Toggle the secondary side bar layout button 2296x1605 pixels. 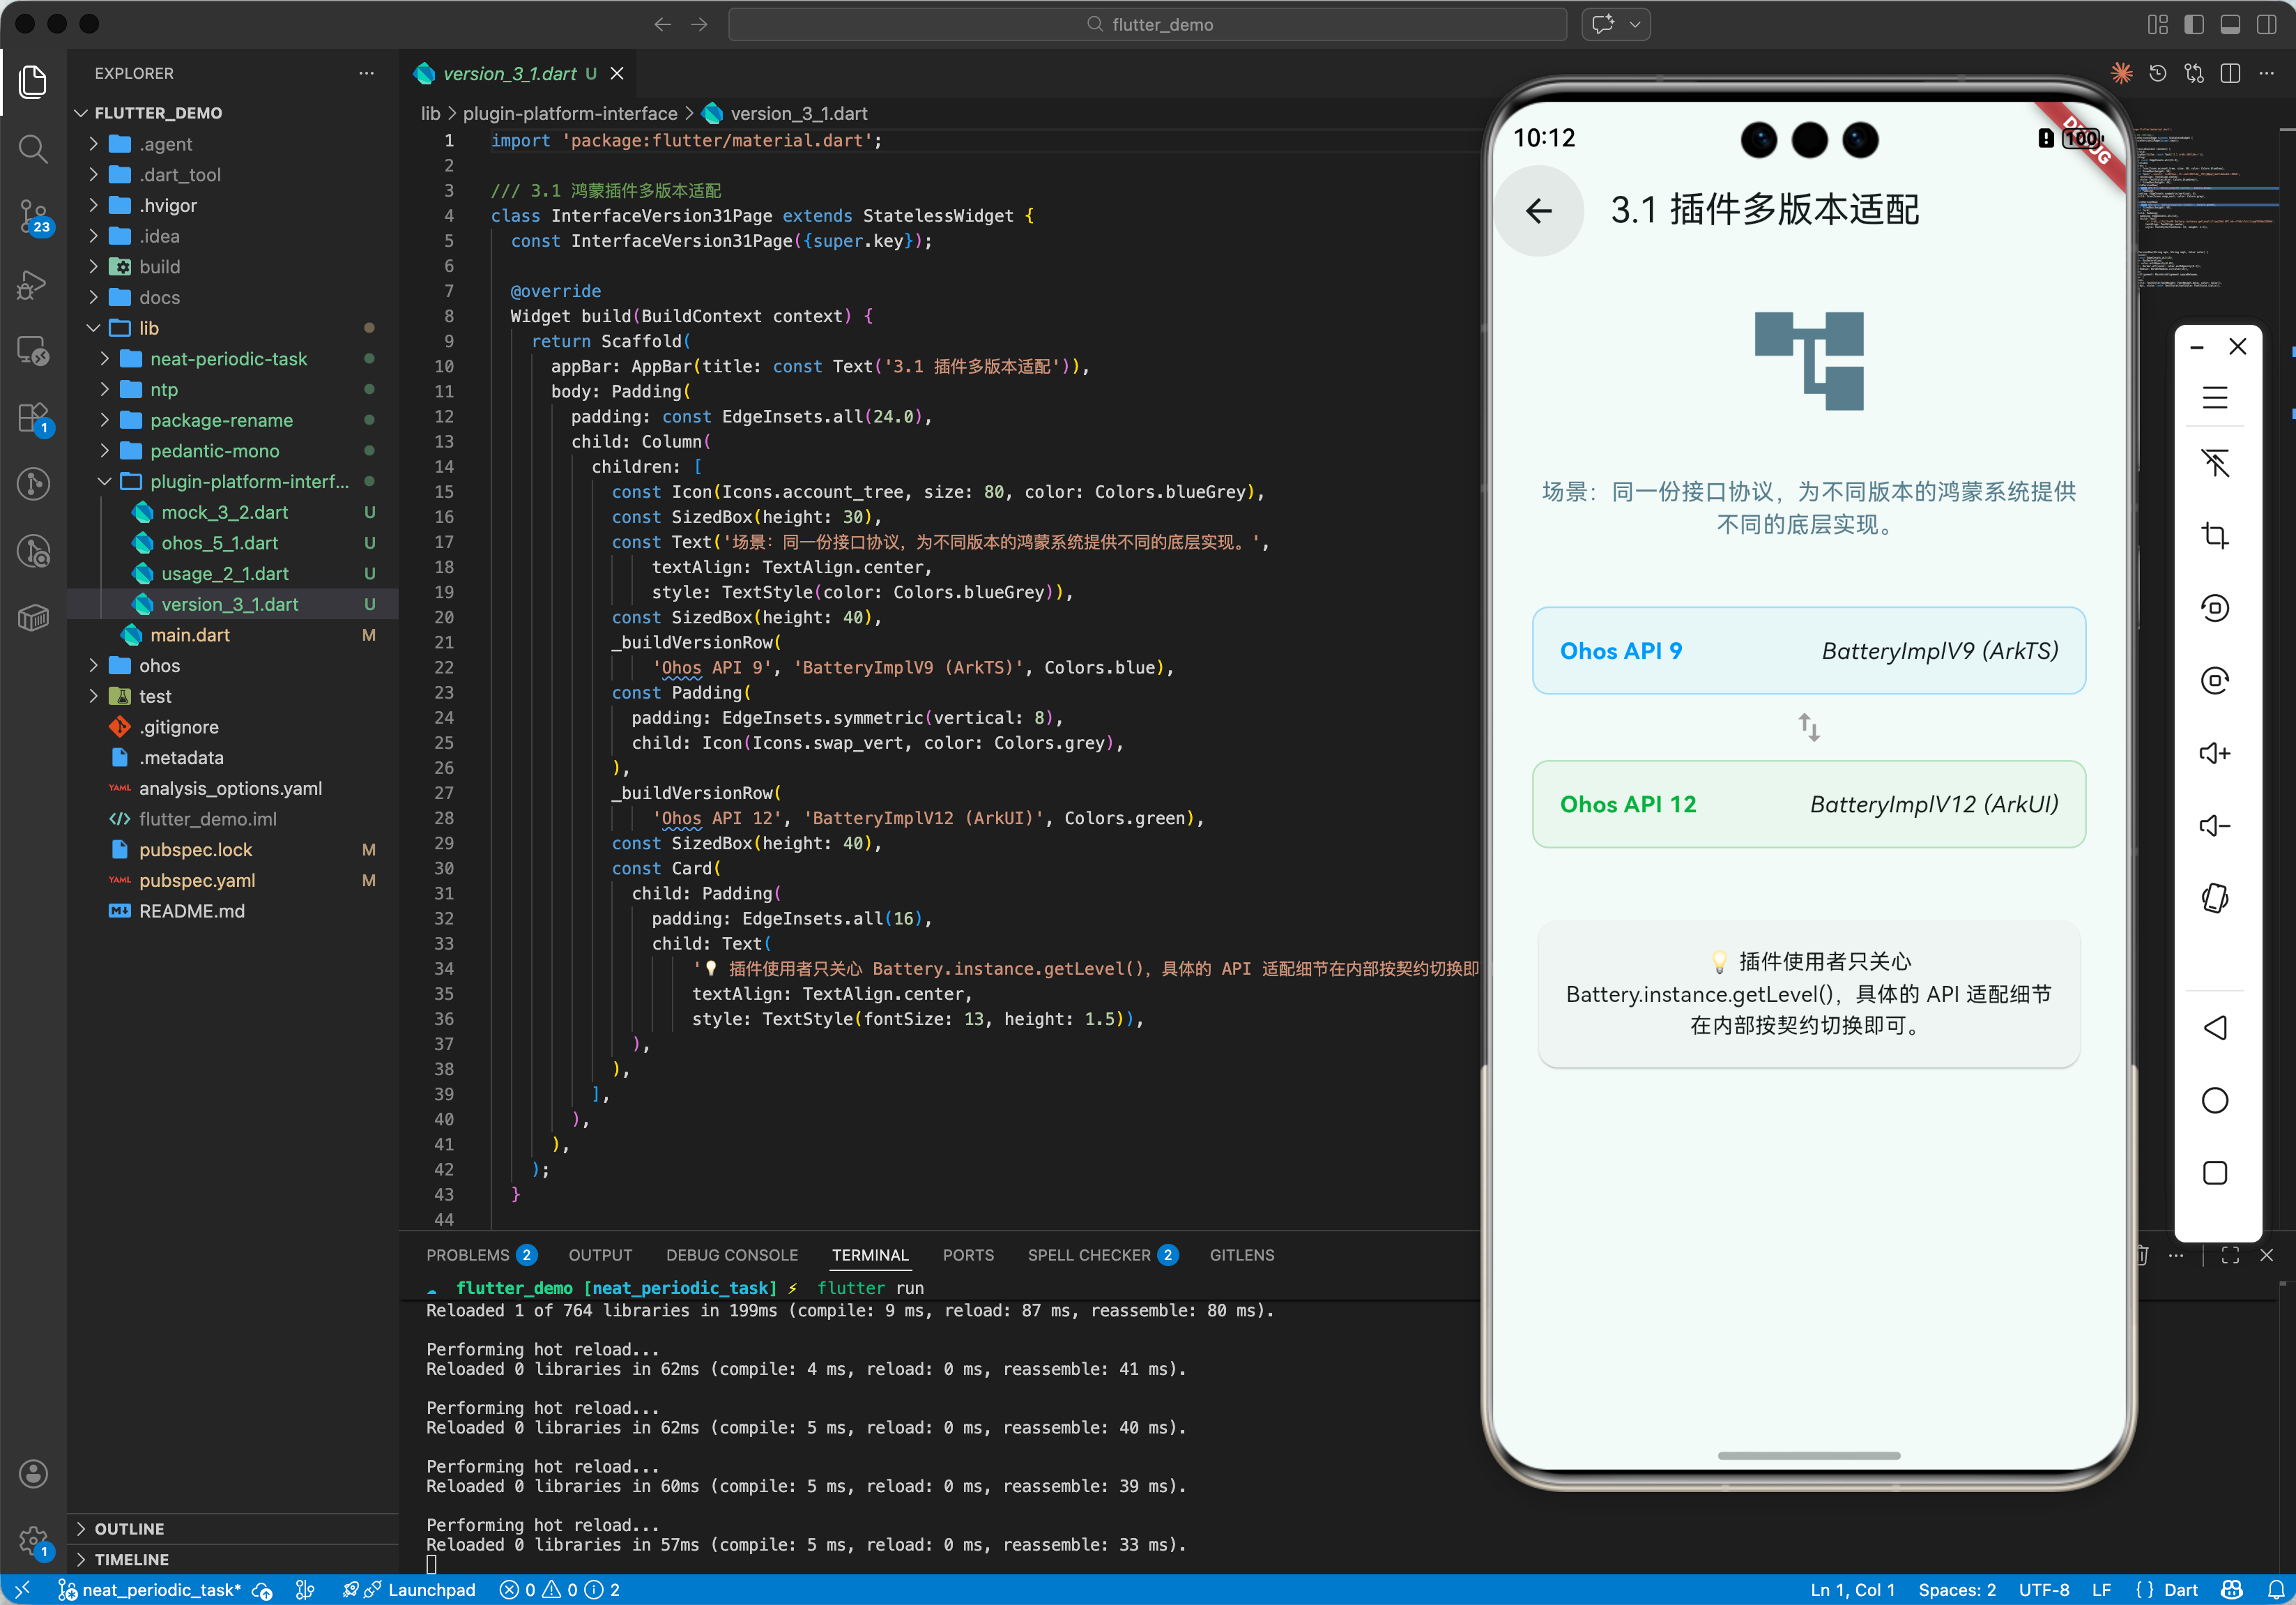tap(2266, 24)
